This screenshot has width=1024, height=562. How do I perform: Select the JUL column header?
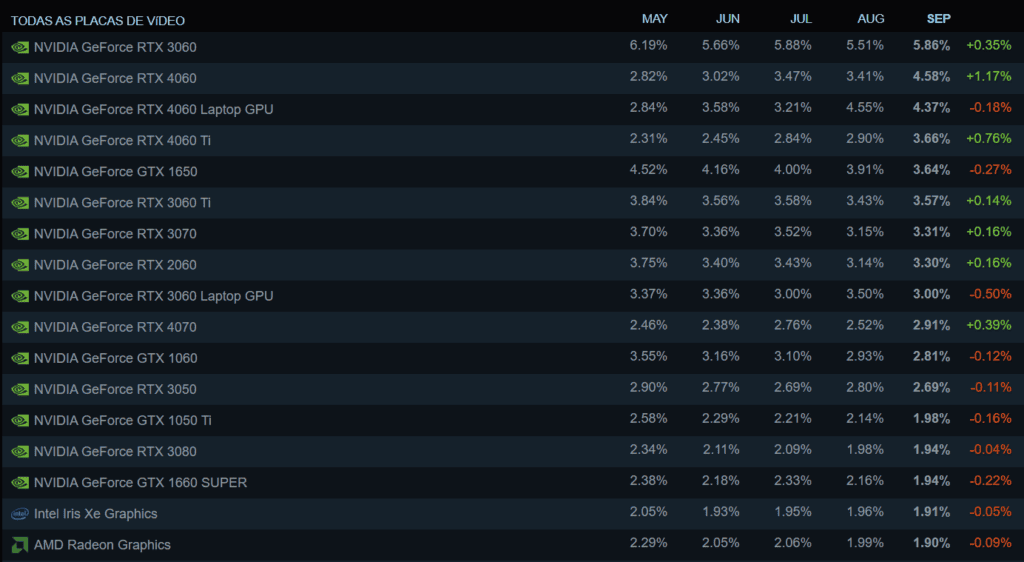point(800,19)
